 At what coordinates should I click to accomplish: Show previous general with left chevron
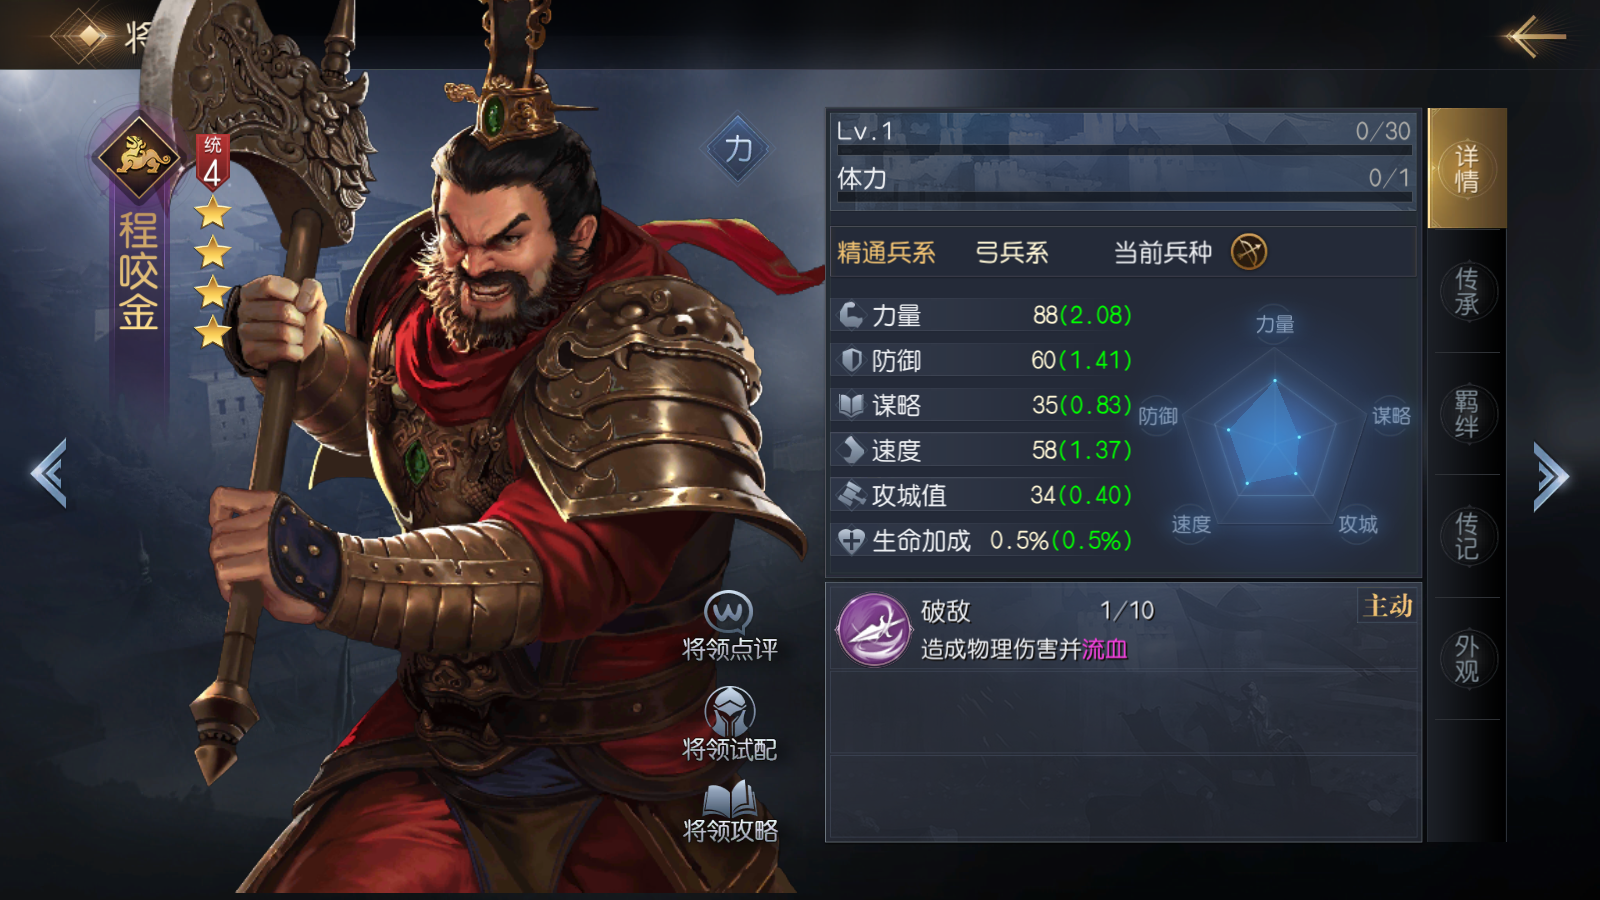point(49,473)
